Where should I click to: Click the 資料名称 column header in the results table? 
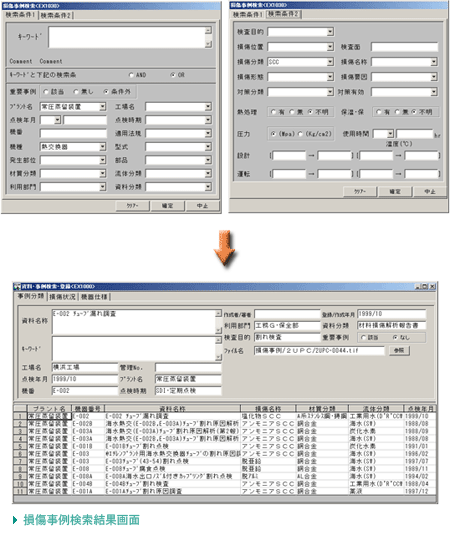[172, 409]
